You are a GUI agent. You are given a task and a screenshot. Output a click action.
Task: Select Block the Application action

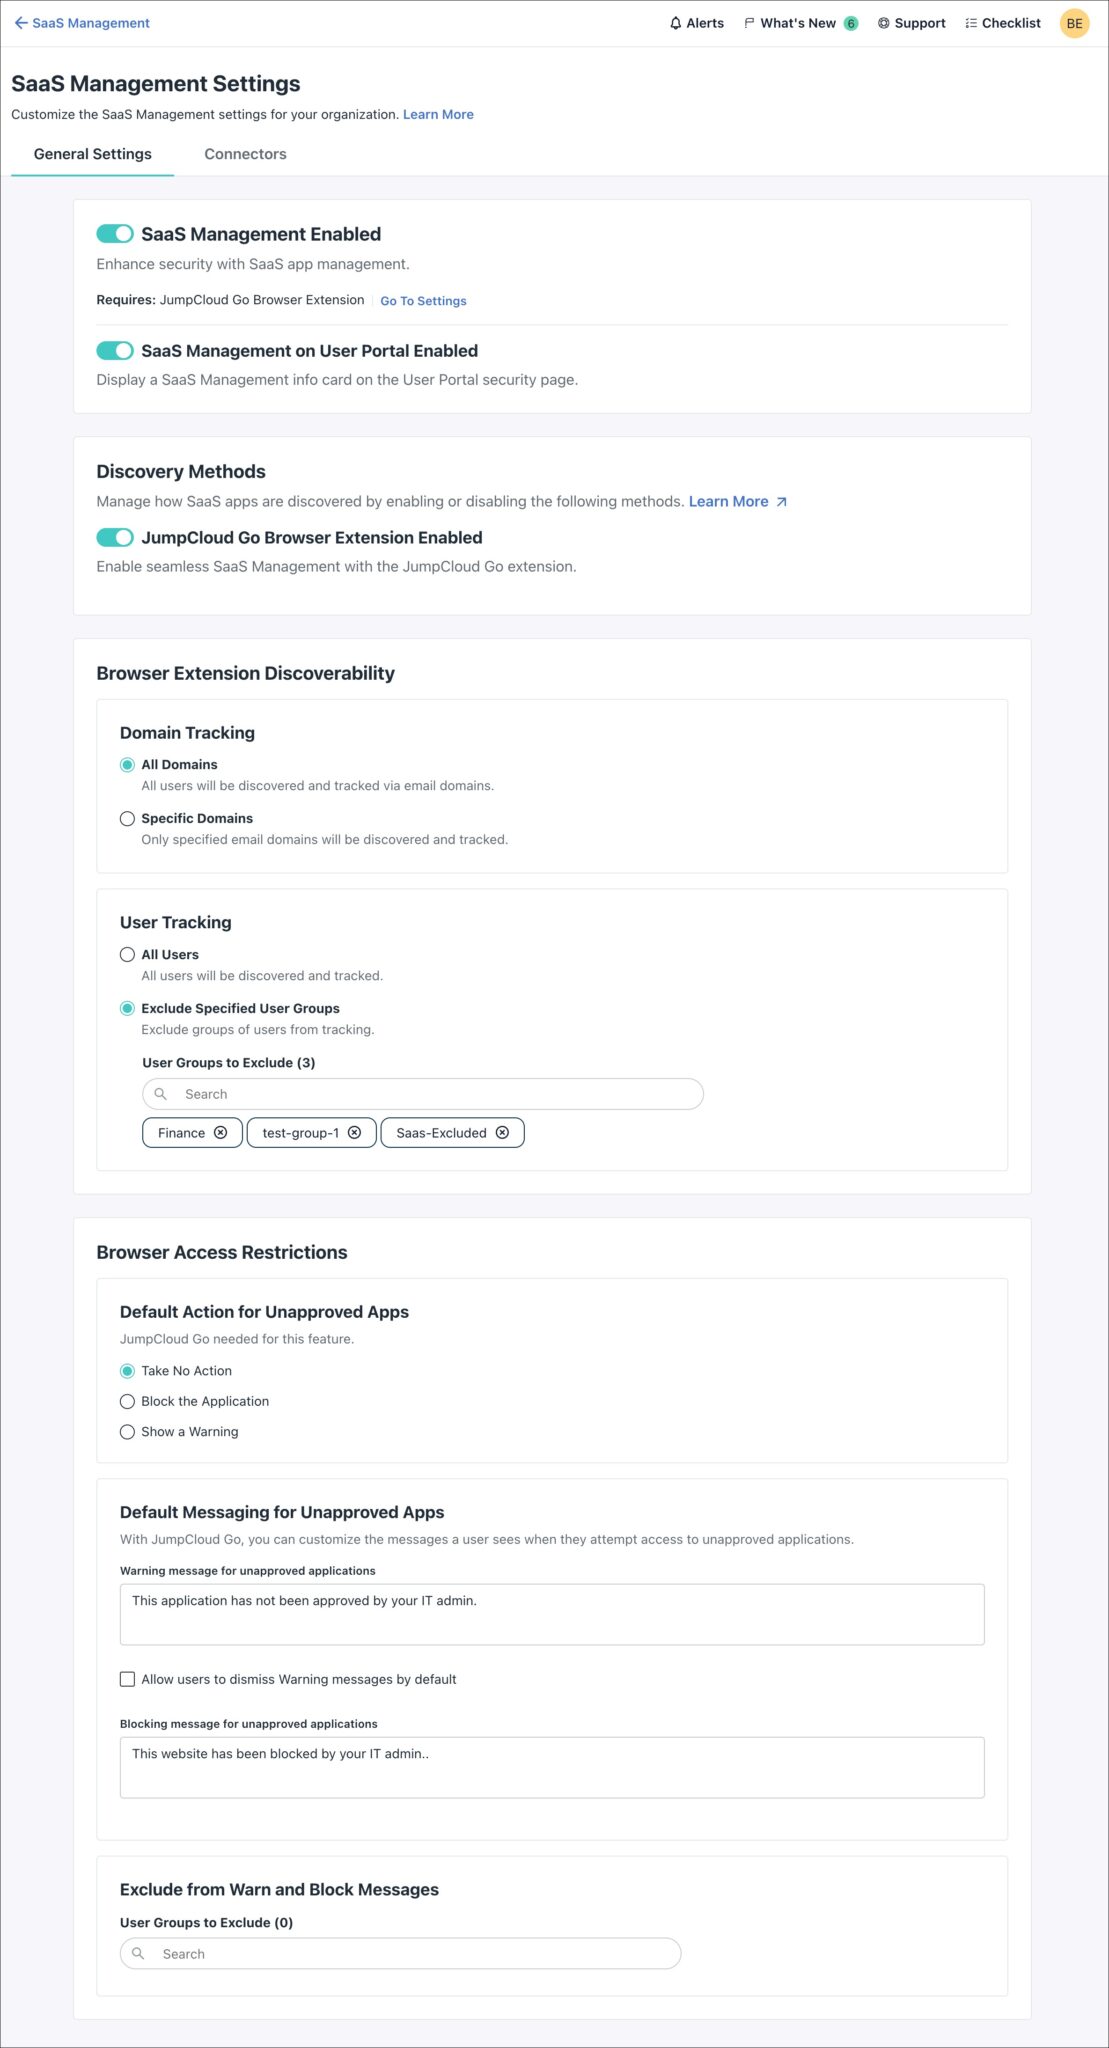click(x=127, y=1401)
